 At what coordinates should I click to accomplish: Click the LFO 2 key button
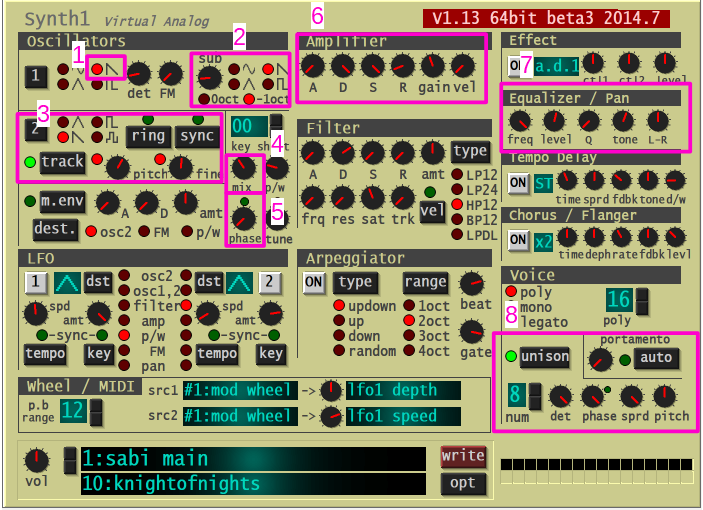click(270, 354)
